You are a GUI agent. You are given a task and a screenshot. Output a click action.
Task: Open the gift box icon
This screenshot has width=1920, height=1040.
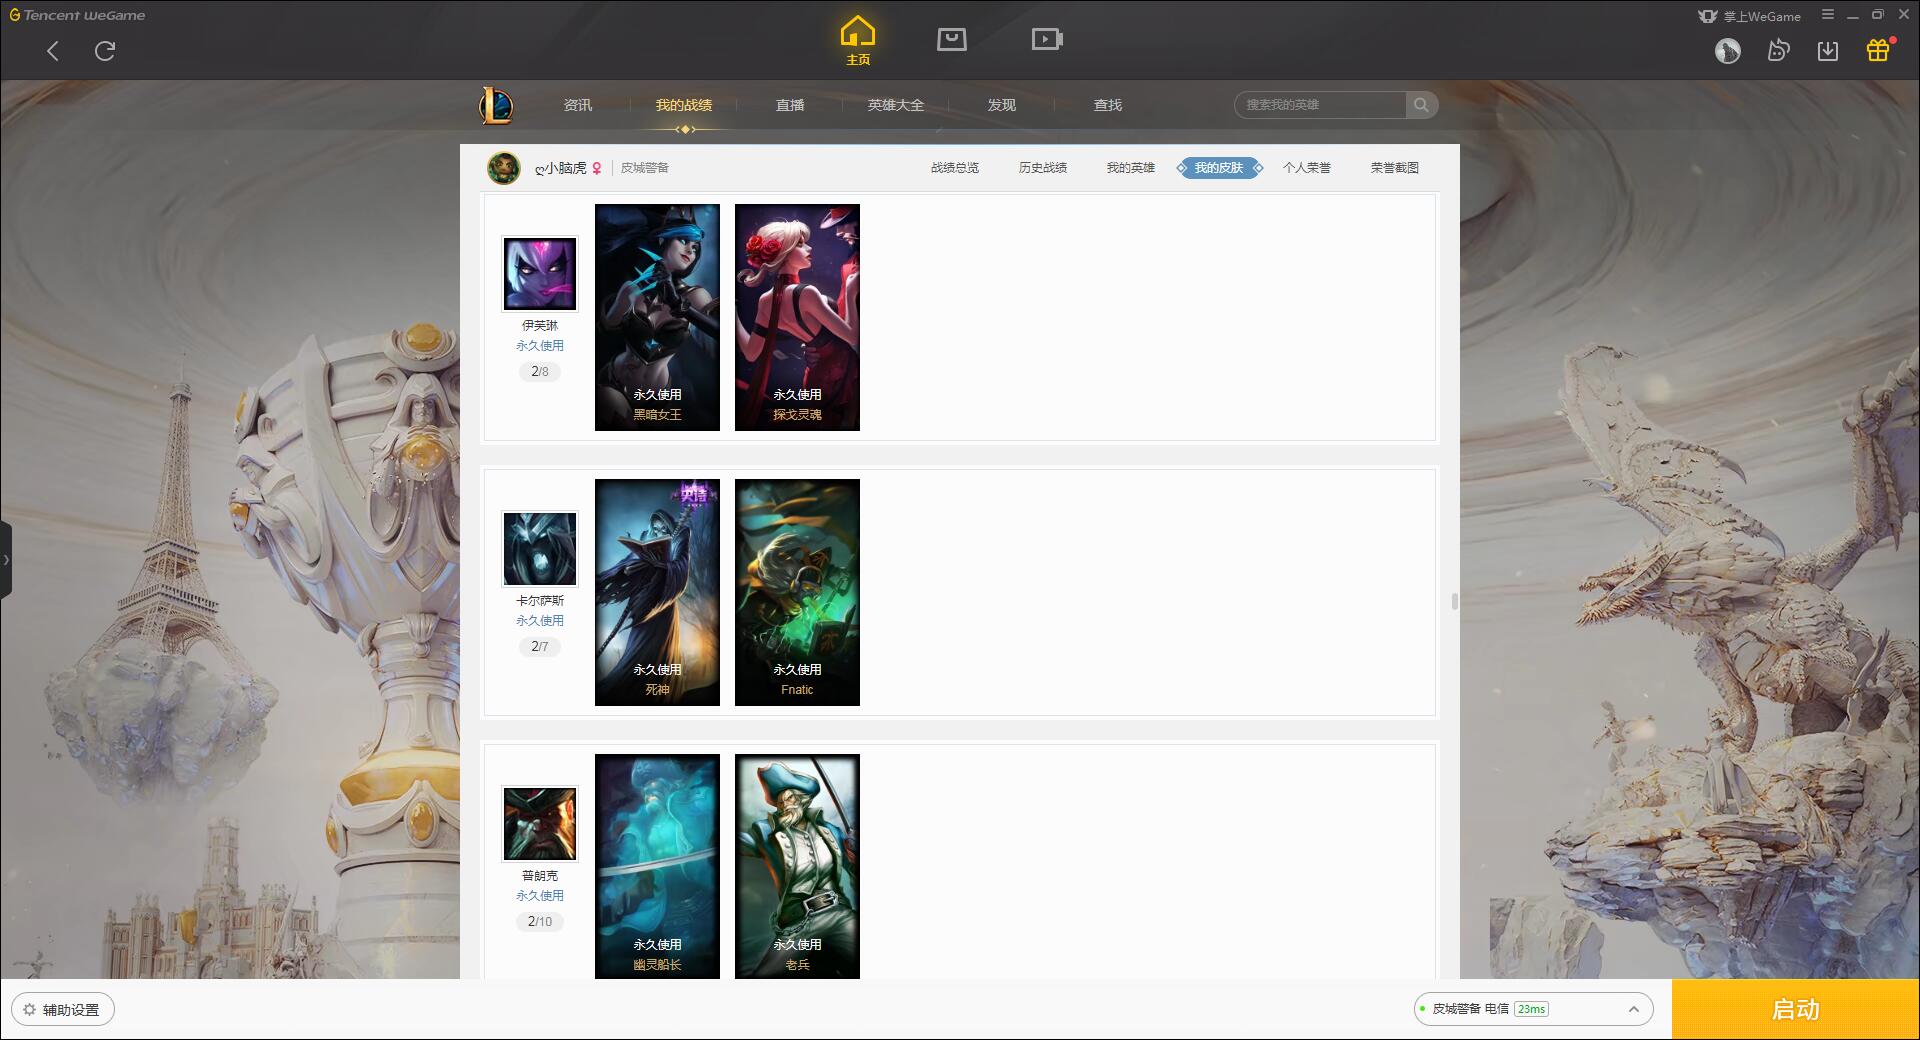pos(1878,50)
